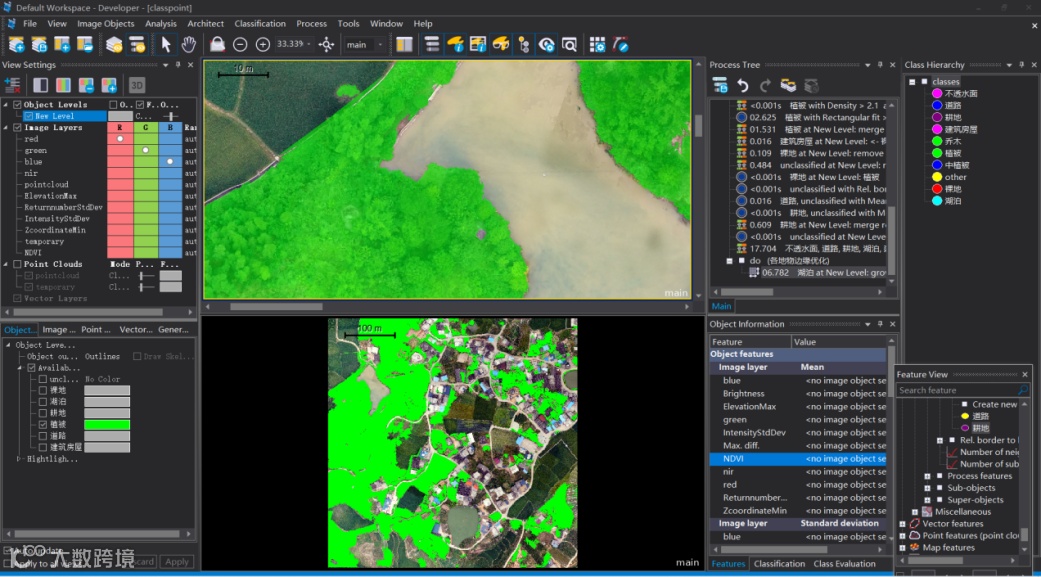Image resolution: width=1041 pixels, height=577 pixels.
Task: Click the zoom in plus icon
Action: 263,44
